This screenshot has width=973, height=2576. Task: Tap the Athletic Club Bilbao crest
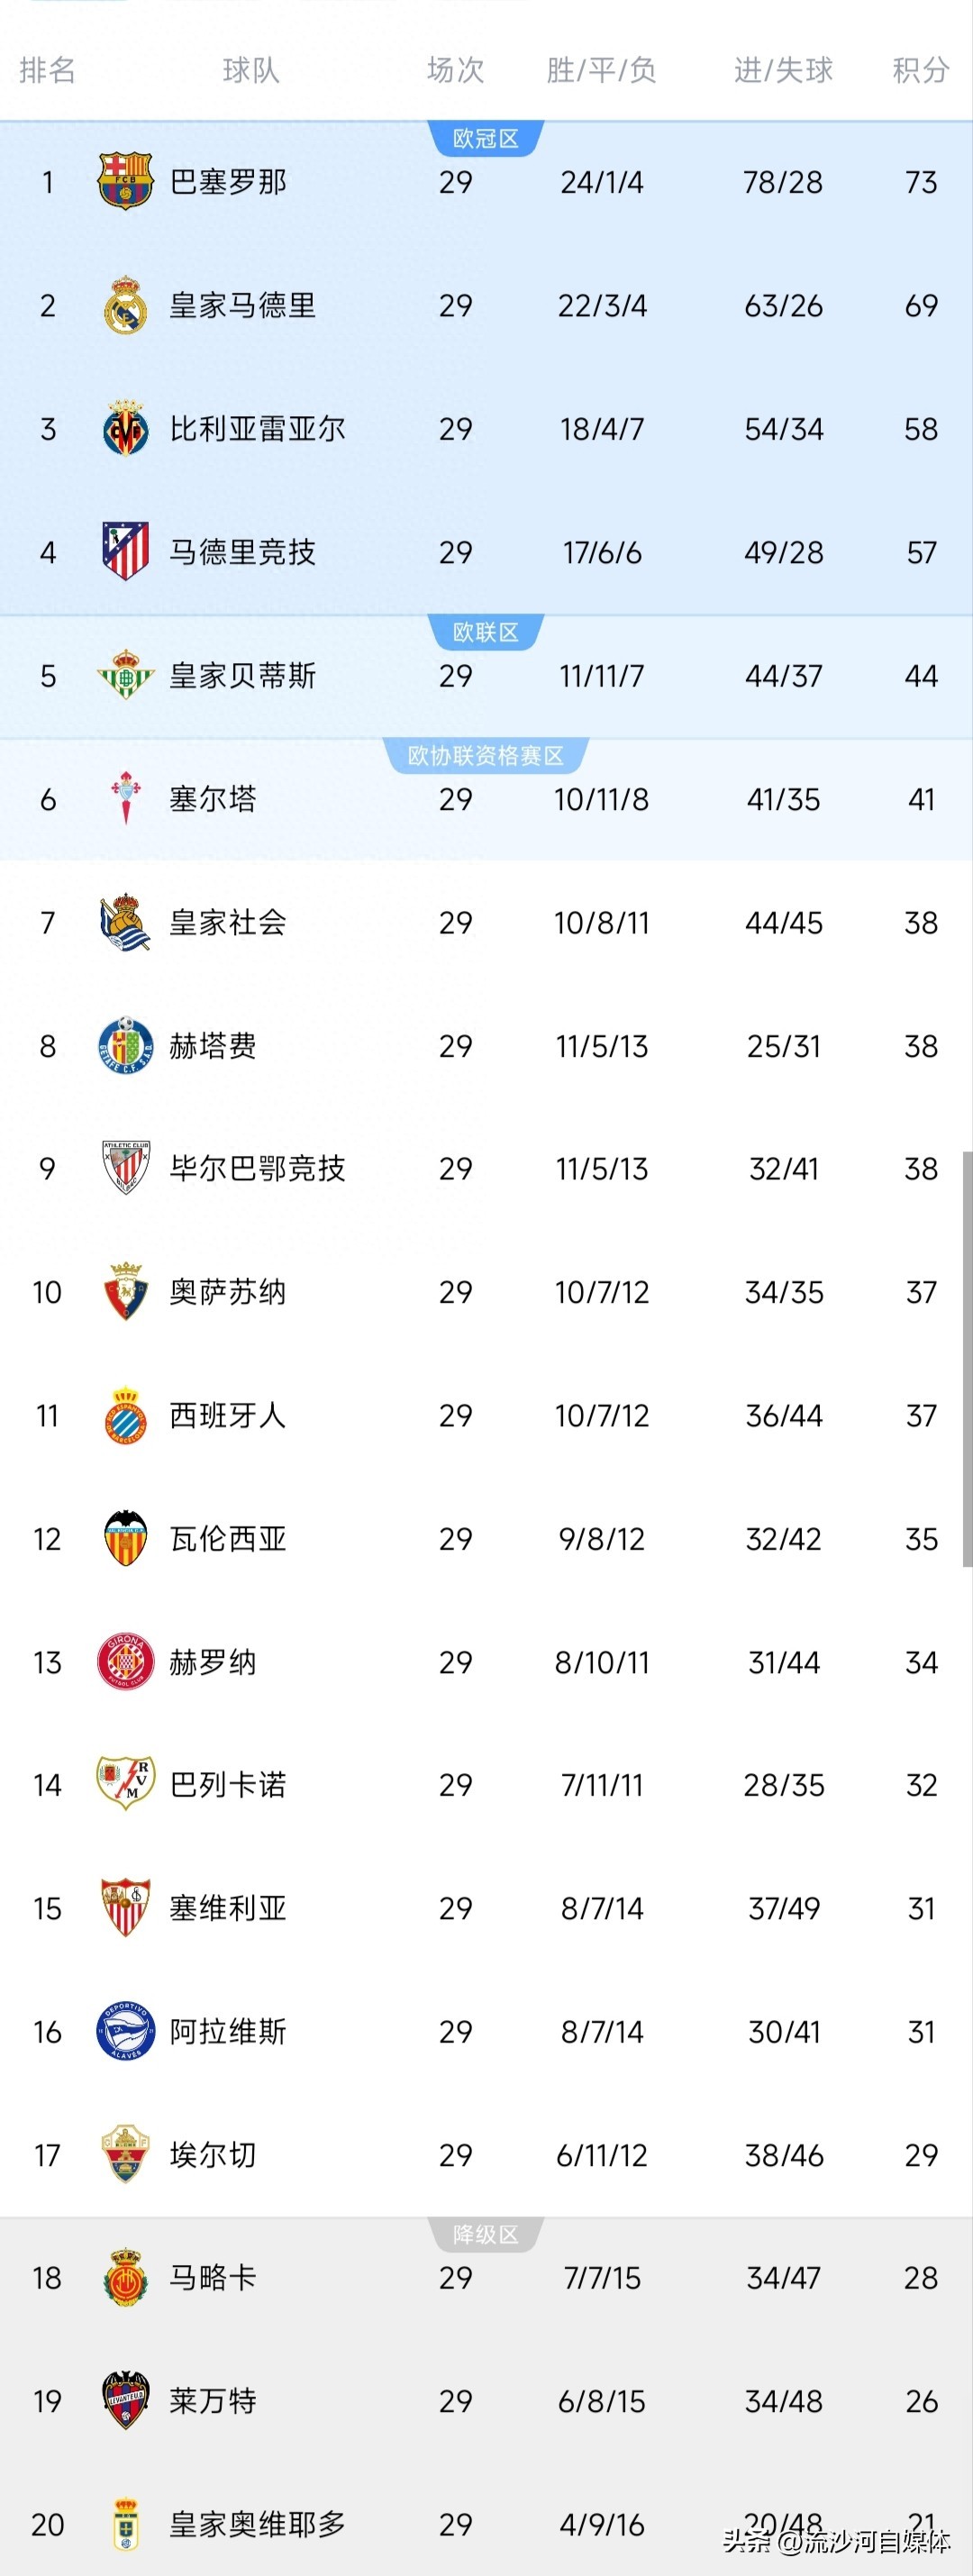125,1168
